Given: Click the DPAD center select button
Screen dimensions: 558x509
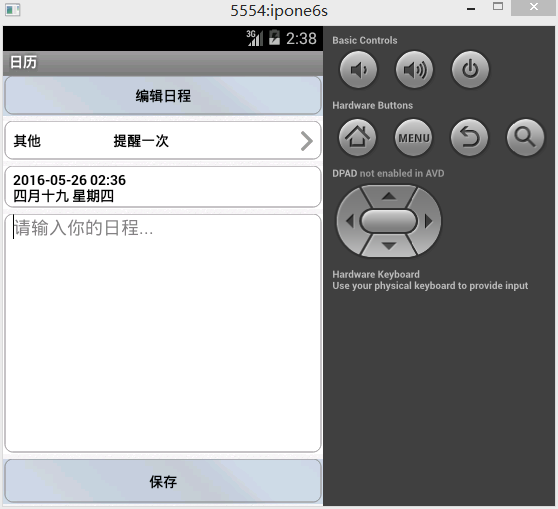Looking at the screenshot, I should (x=389, y=221).
